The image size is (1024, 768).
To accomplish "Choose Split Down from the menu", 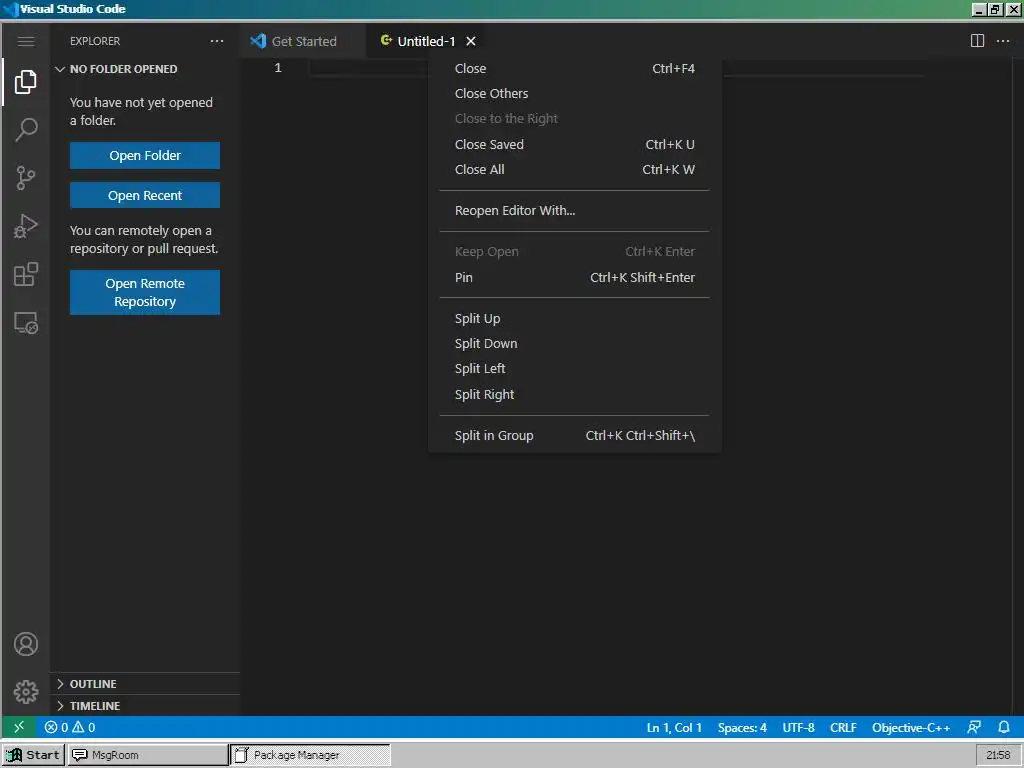I will 575,344.
